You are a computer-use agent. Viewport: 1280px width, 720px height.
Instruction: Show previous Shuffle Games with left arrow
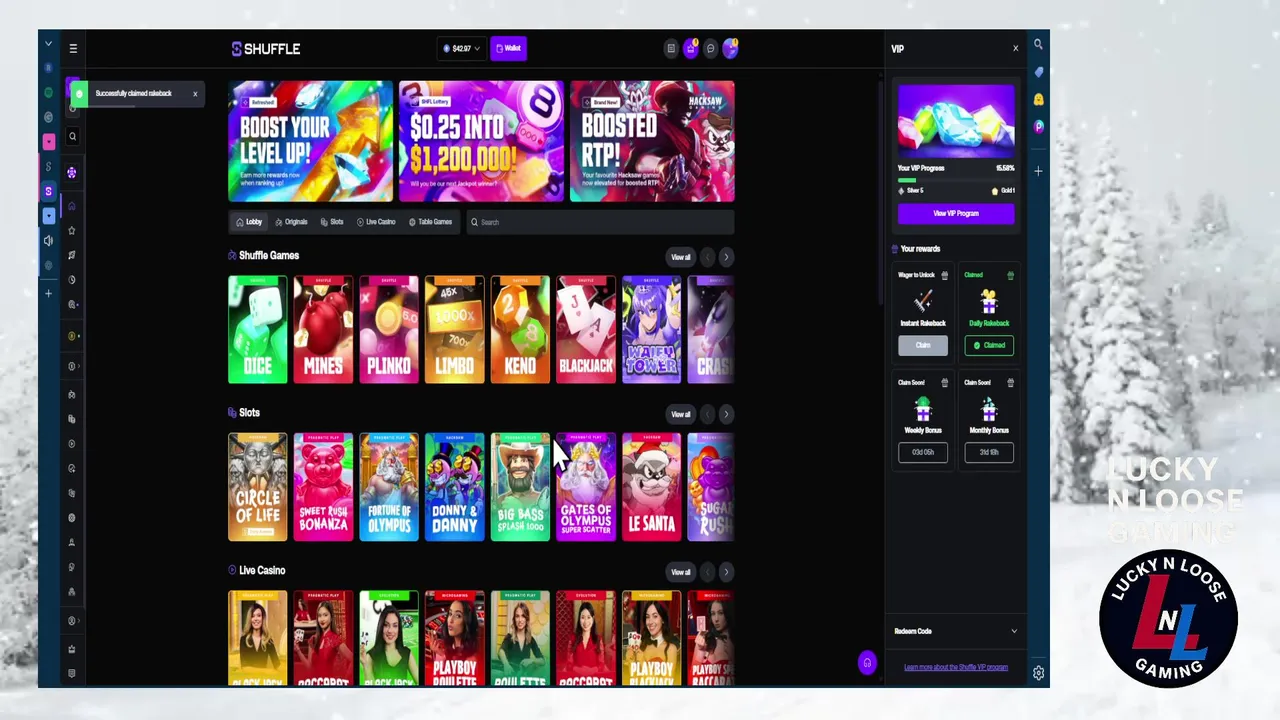pyautogui.click(x=708, y=257)
